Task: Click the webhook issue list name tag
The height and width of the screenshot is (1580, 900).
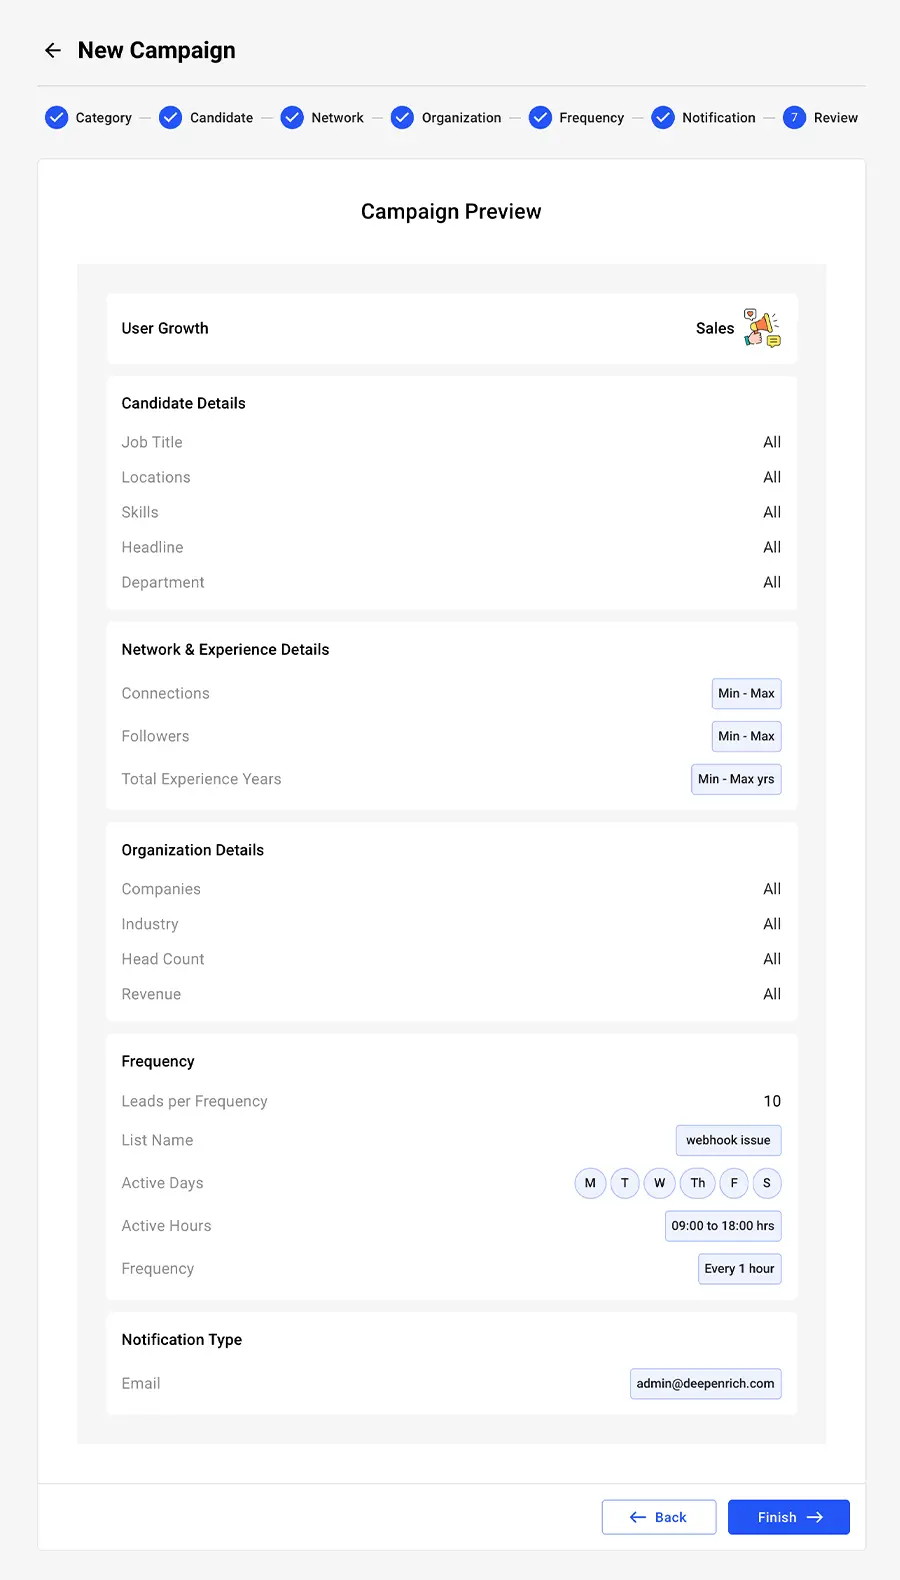Action: point(728,1140)
